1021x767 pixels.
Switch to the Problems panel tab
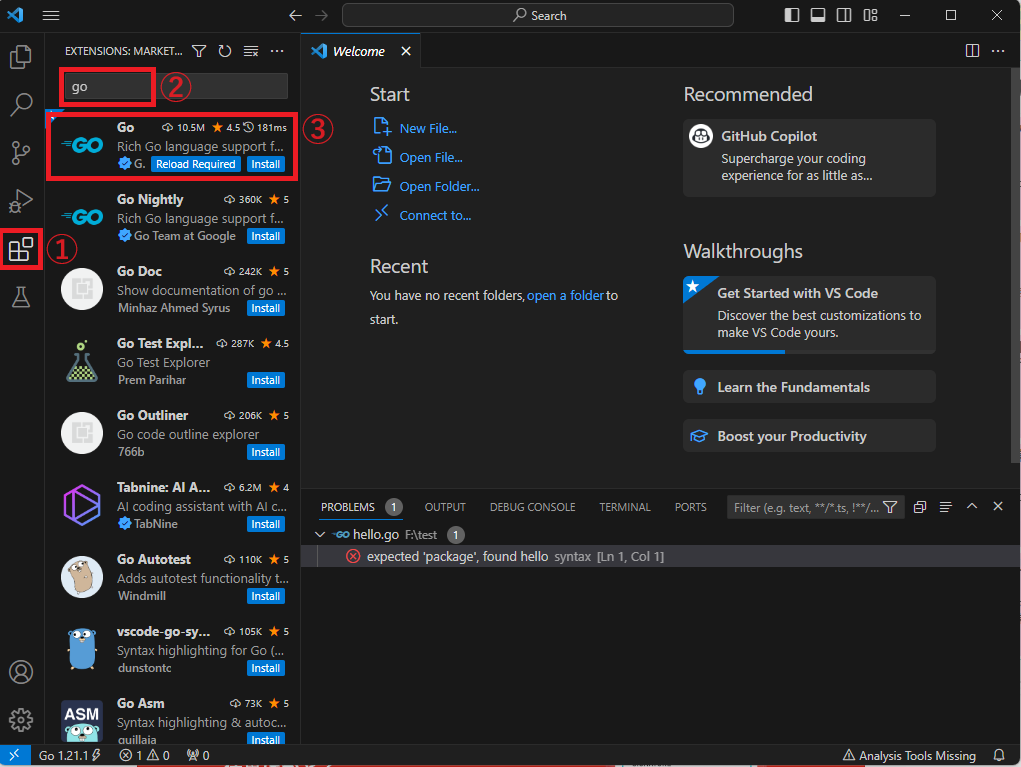pos(348,507)
